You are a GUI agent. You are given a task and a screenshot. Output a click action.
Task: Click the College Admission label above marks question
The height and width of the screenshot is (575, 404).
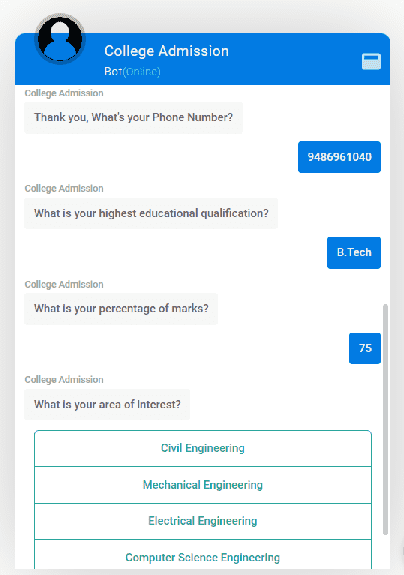(x=64, y=284)
